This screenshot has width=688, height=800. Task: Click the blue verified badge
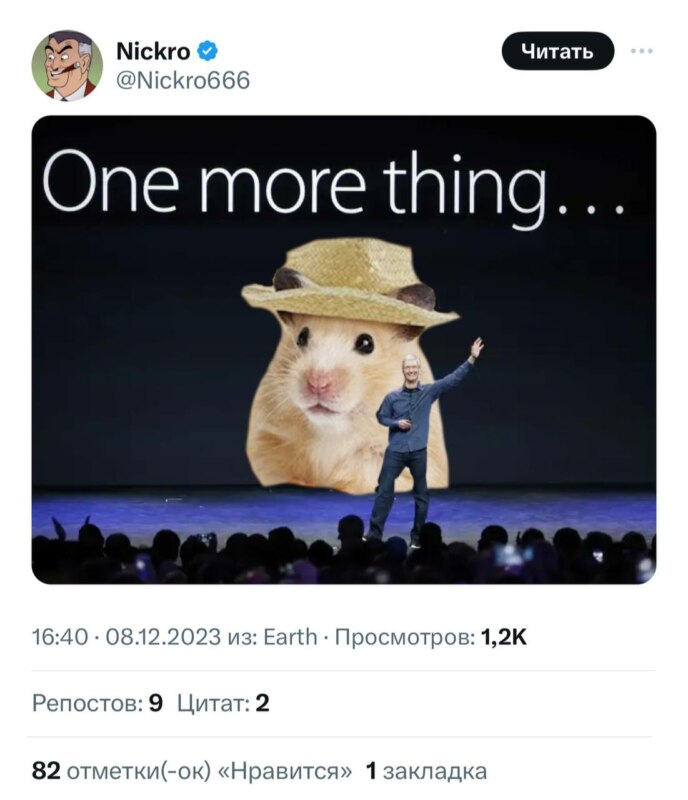point(207,51)
